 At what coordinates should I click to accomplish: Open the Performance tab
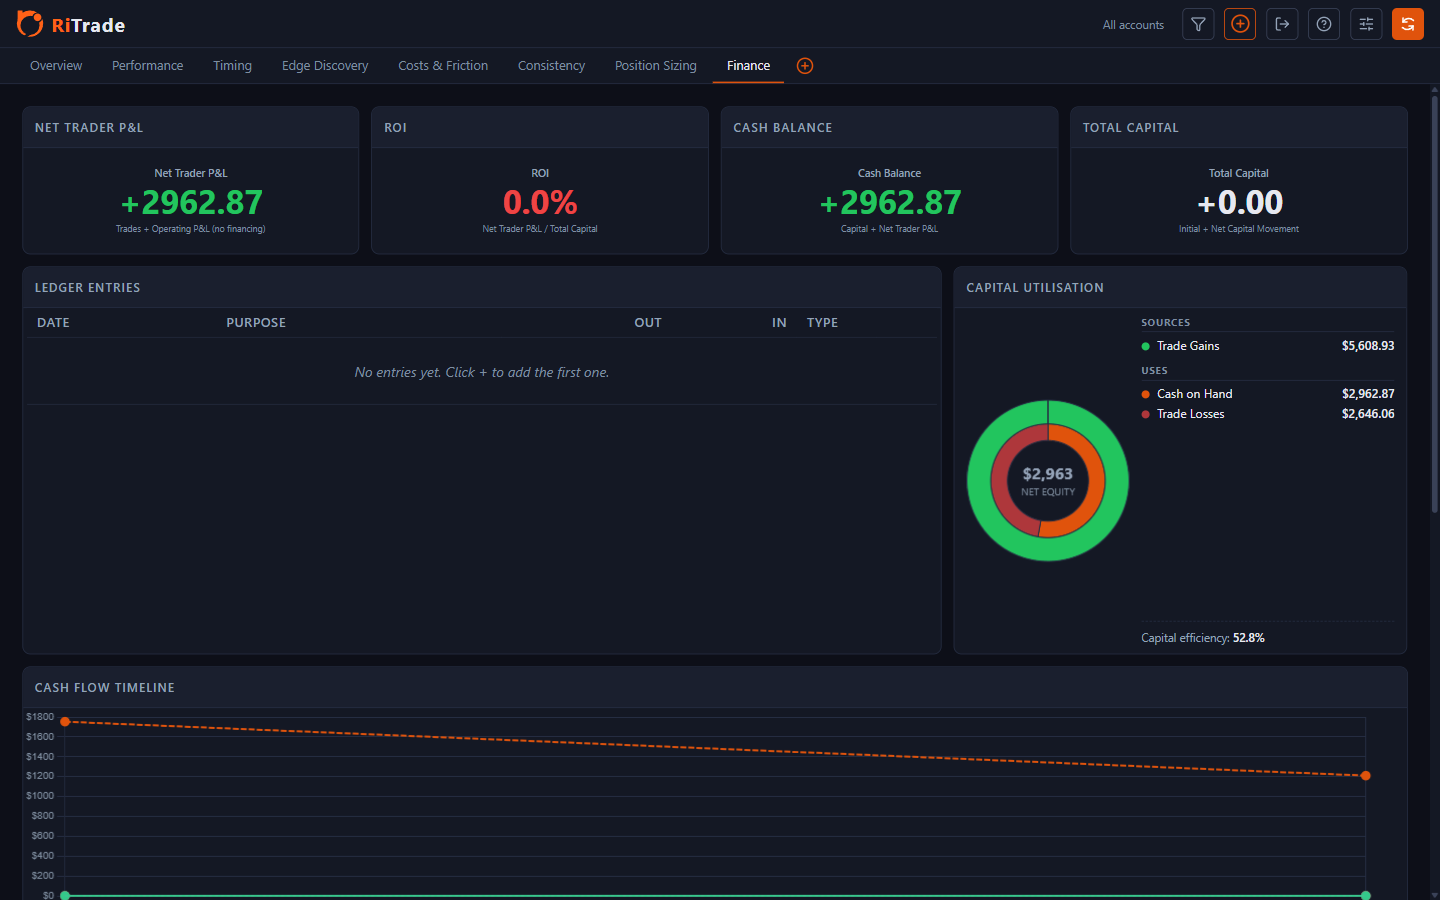pyautogui.click(x=147, y=66)
